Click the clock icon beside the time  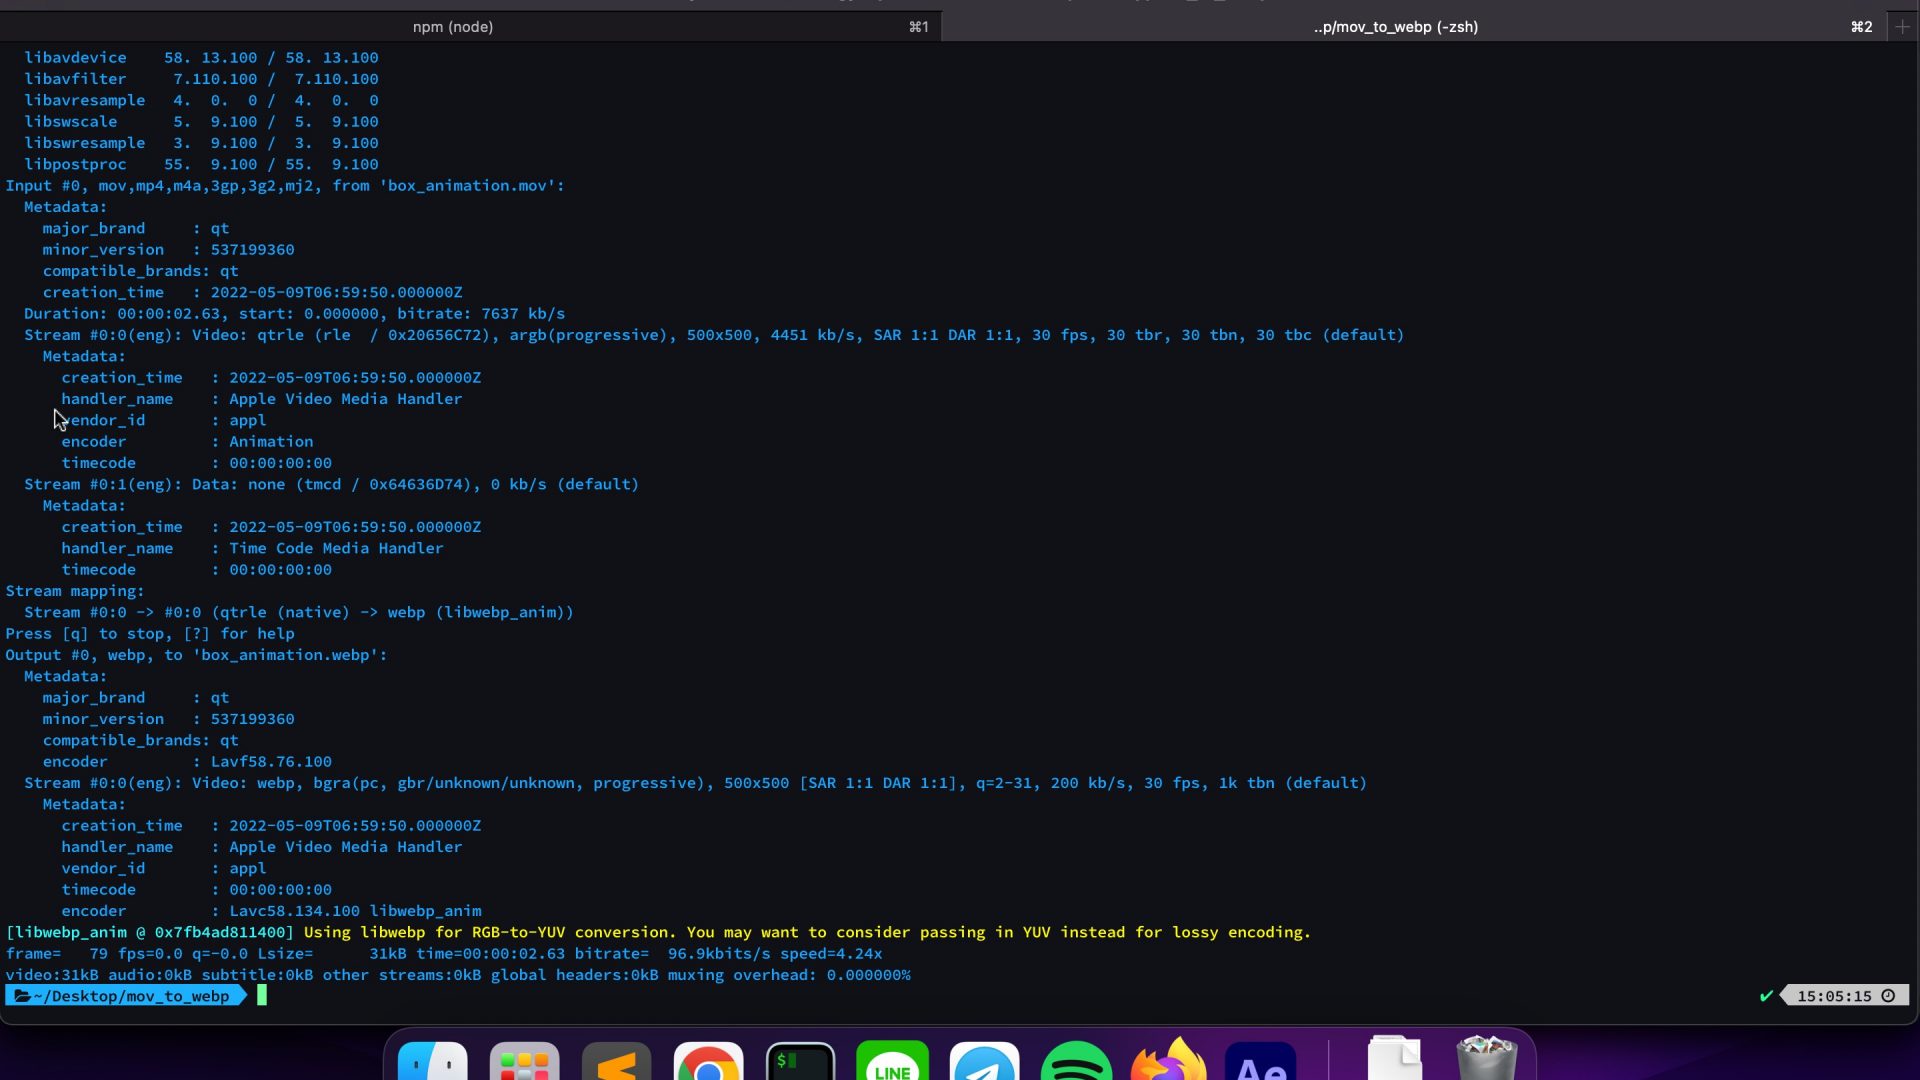[1888, 996]
